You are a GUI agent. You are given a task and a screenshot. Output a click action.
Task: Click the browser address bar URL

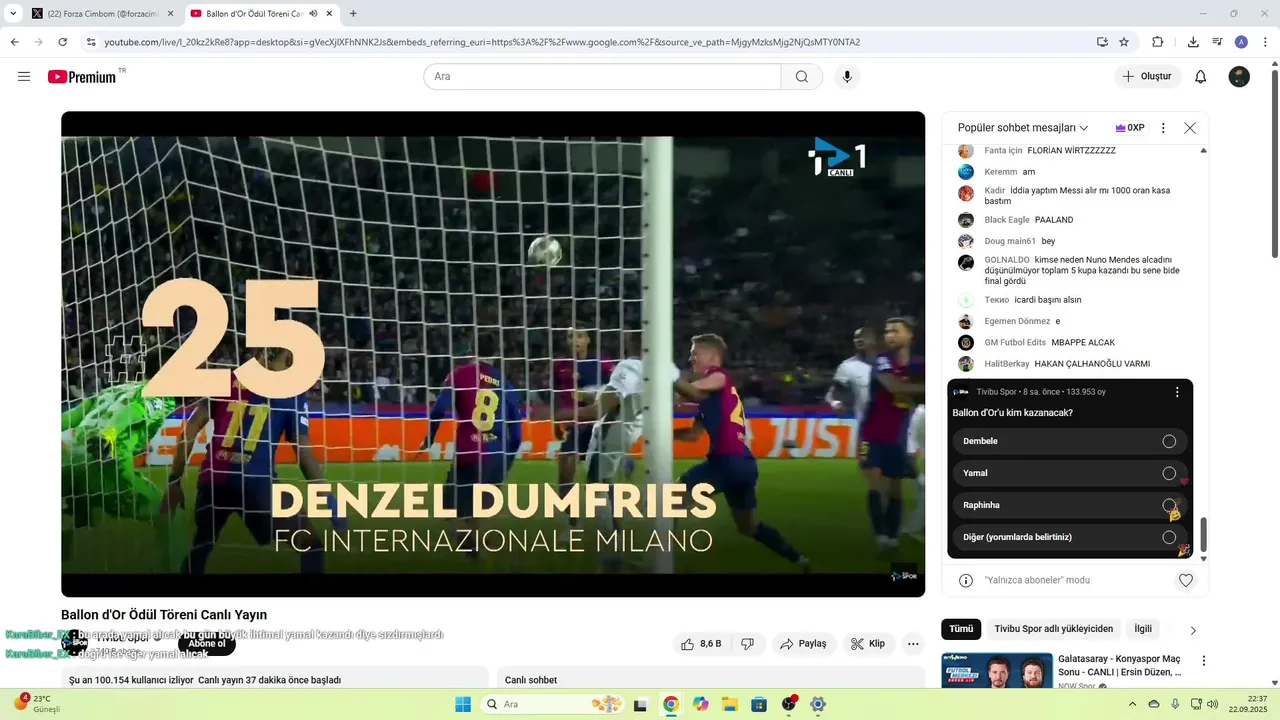pyautogui.click(x=482, y=42)
